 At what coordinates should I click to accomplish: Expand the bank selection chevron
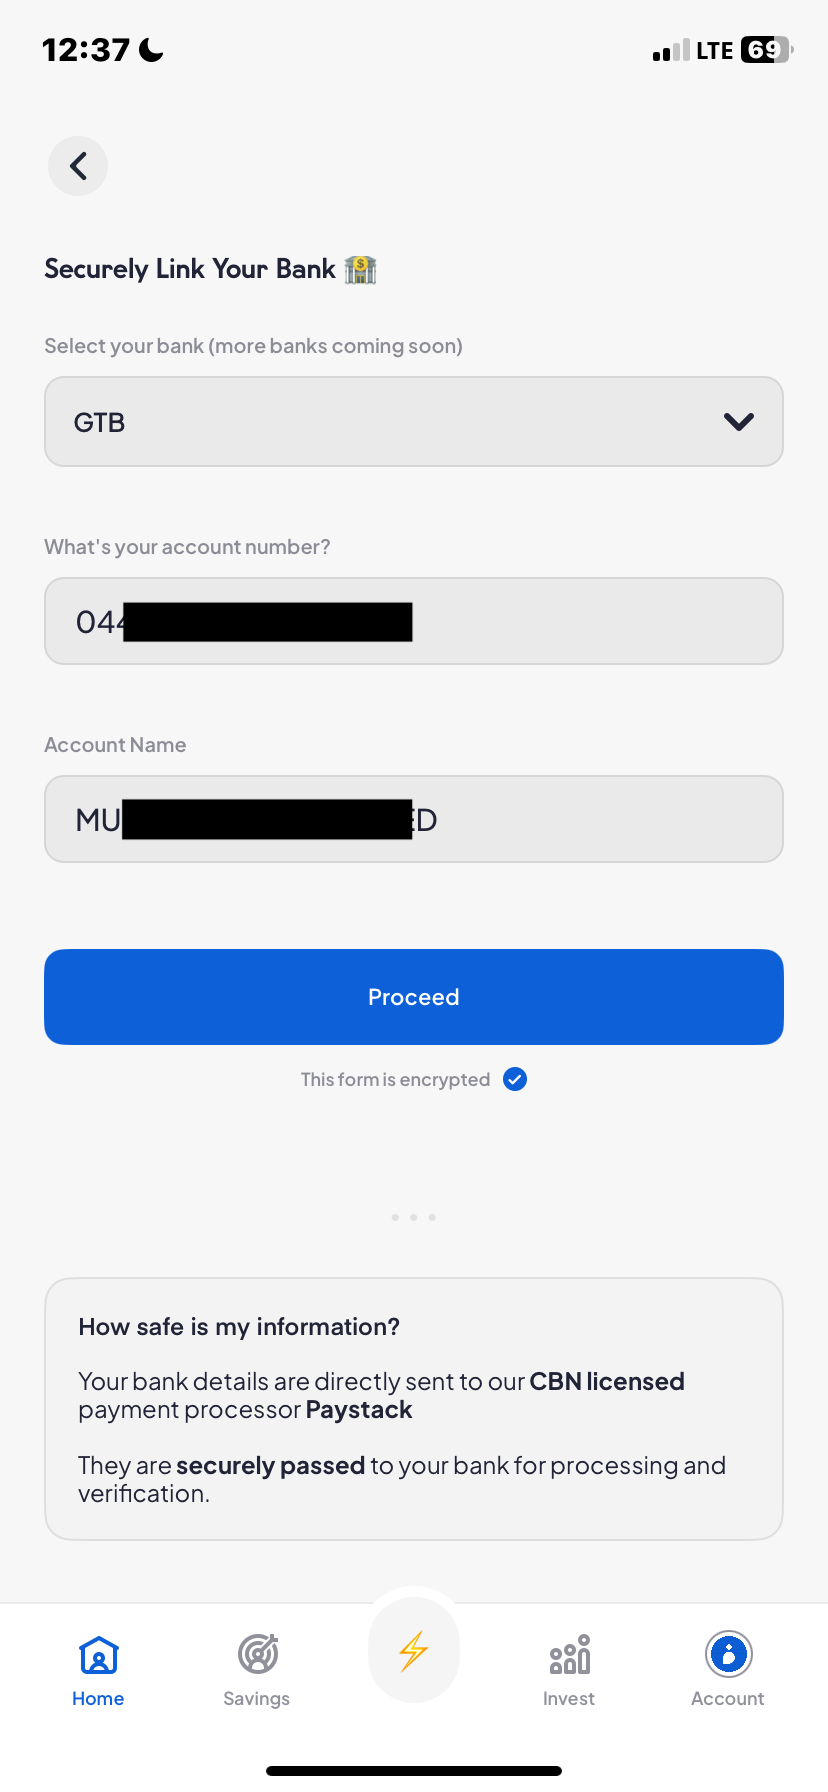pyautogui.click(x=738, y=422)
